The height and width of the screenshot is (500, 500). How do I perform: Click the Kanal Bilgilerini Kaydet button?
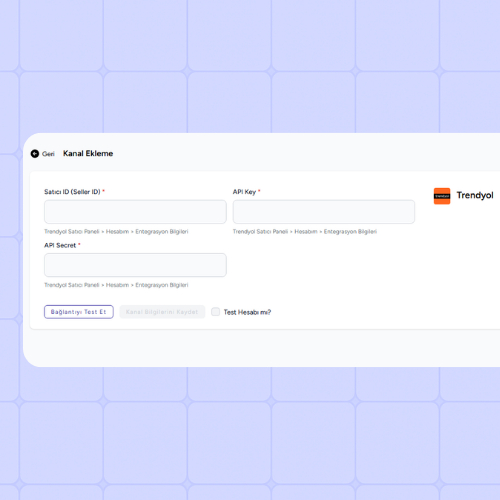162,312
